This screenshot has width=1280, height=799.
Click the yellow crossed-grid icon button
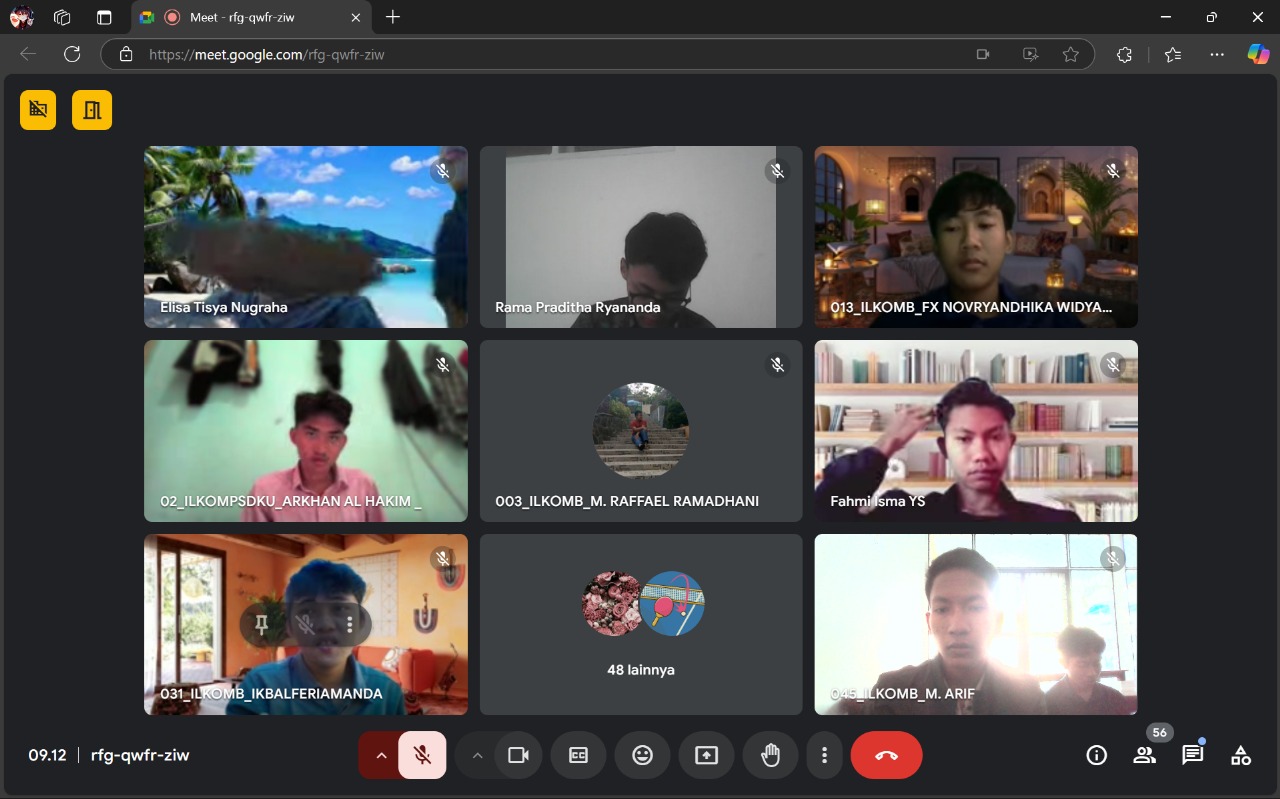[x=38, y=110]
